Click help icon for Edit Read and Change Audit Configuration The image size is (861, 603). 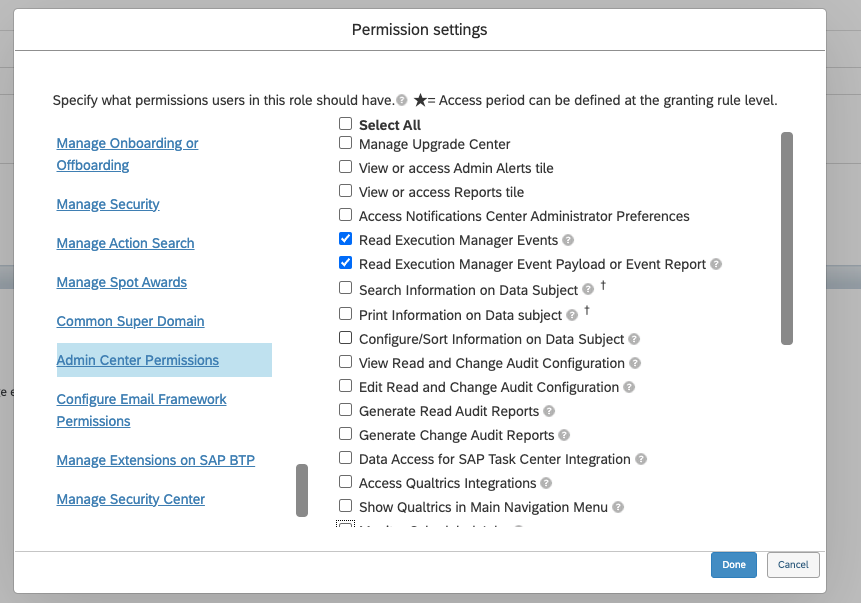click(629, 388)
